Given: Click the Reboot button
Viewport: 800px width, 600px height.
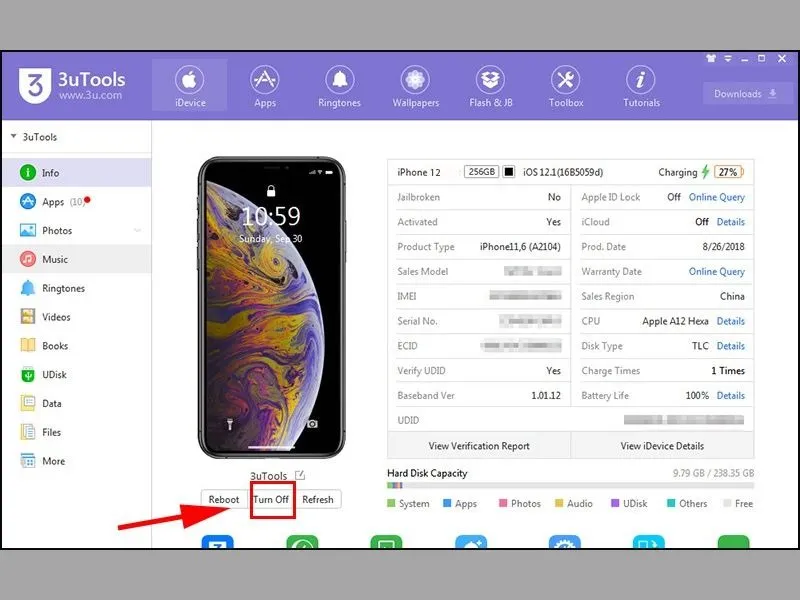Looking at the screenshot, I should tap(223, 499).
